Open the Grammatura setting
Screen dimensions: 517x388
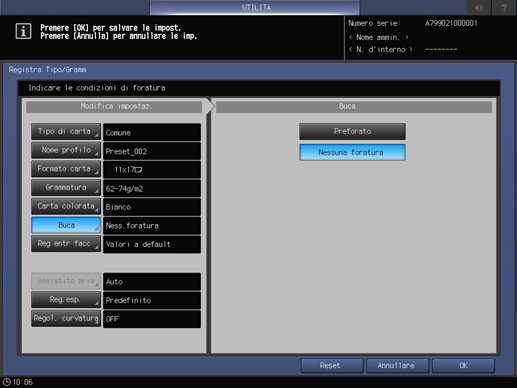pos(66,188)
